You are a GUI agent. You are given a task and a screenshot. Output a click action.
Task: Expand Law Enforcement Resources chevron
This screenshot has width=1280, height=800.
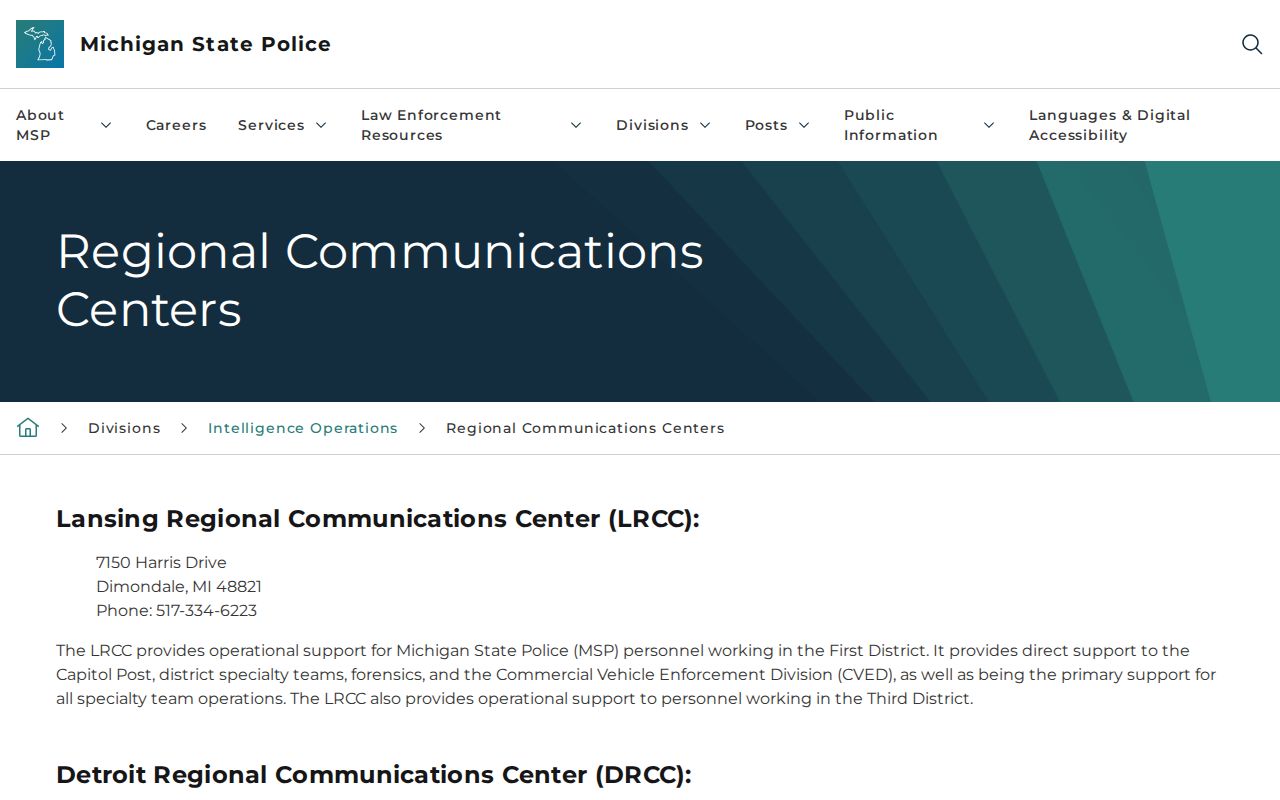click(x=576, y=125)
